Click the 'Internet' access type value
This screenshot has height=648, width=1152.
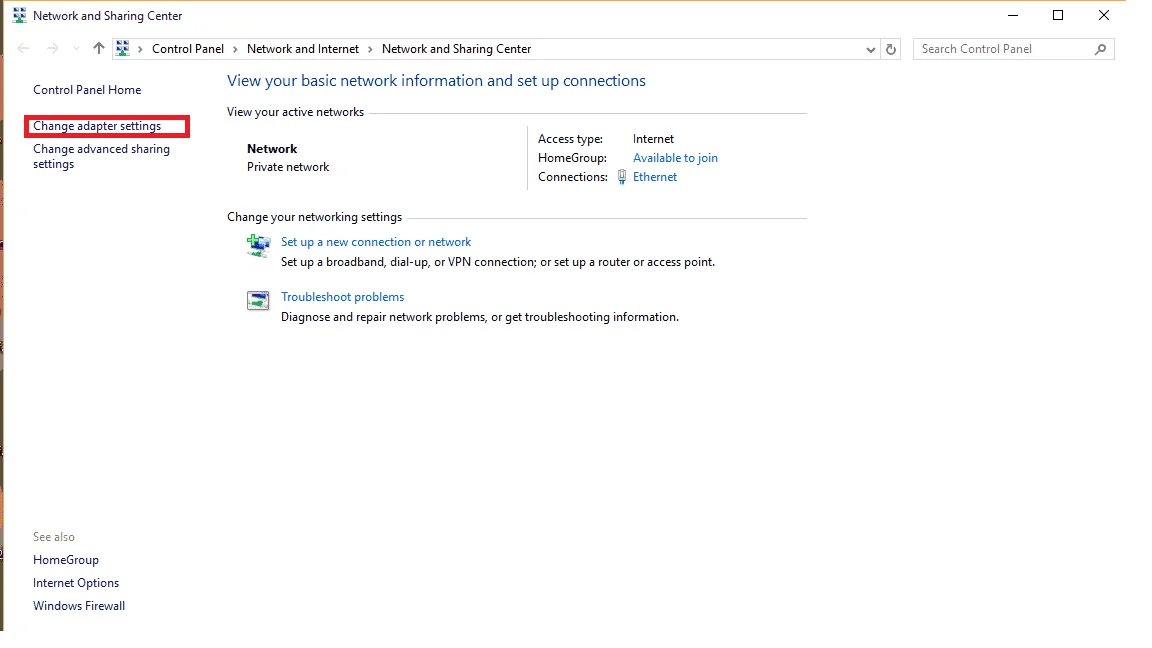(653, 139)
